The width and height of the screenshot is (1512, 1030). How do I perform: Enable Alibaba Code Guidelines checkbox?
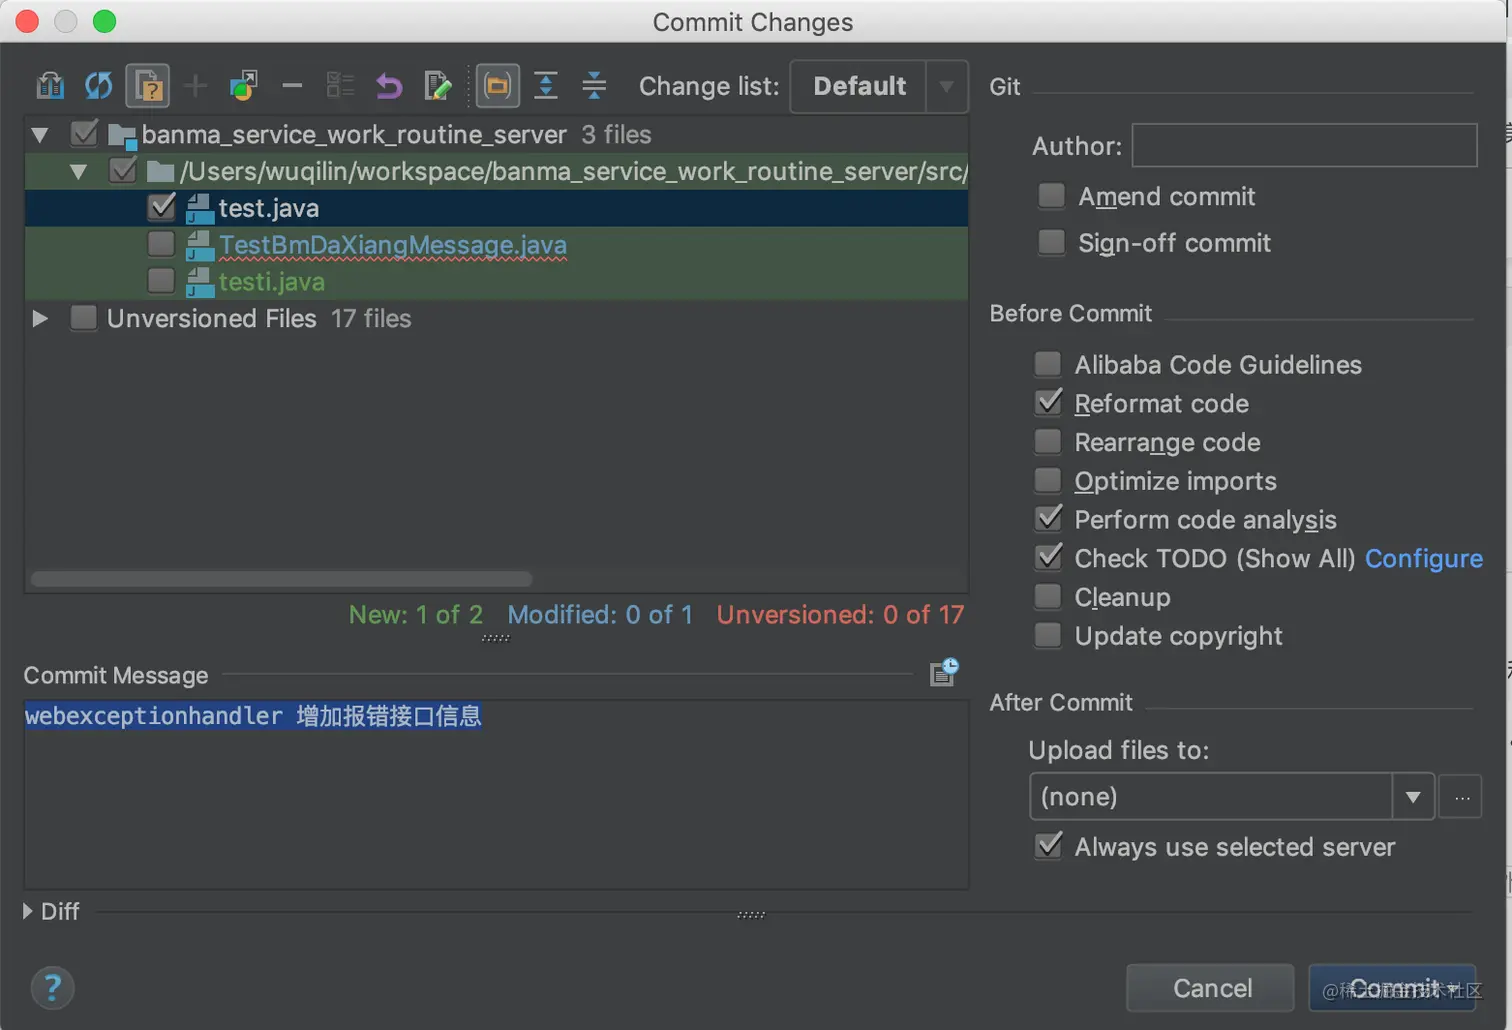click(1048, 364)
